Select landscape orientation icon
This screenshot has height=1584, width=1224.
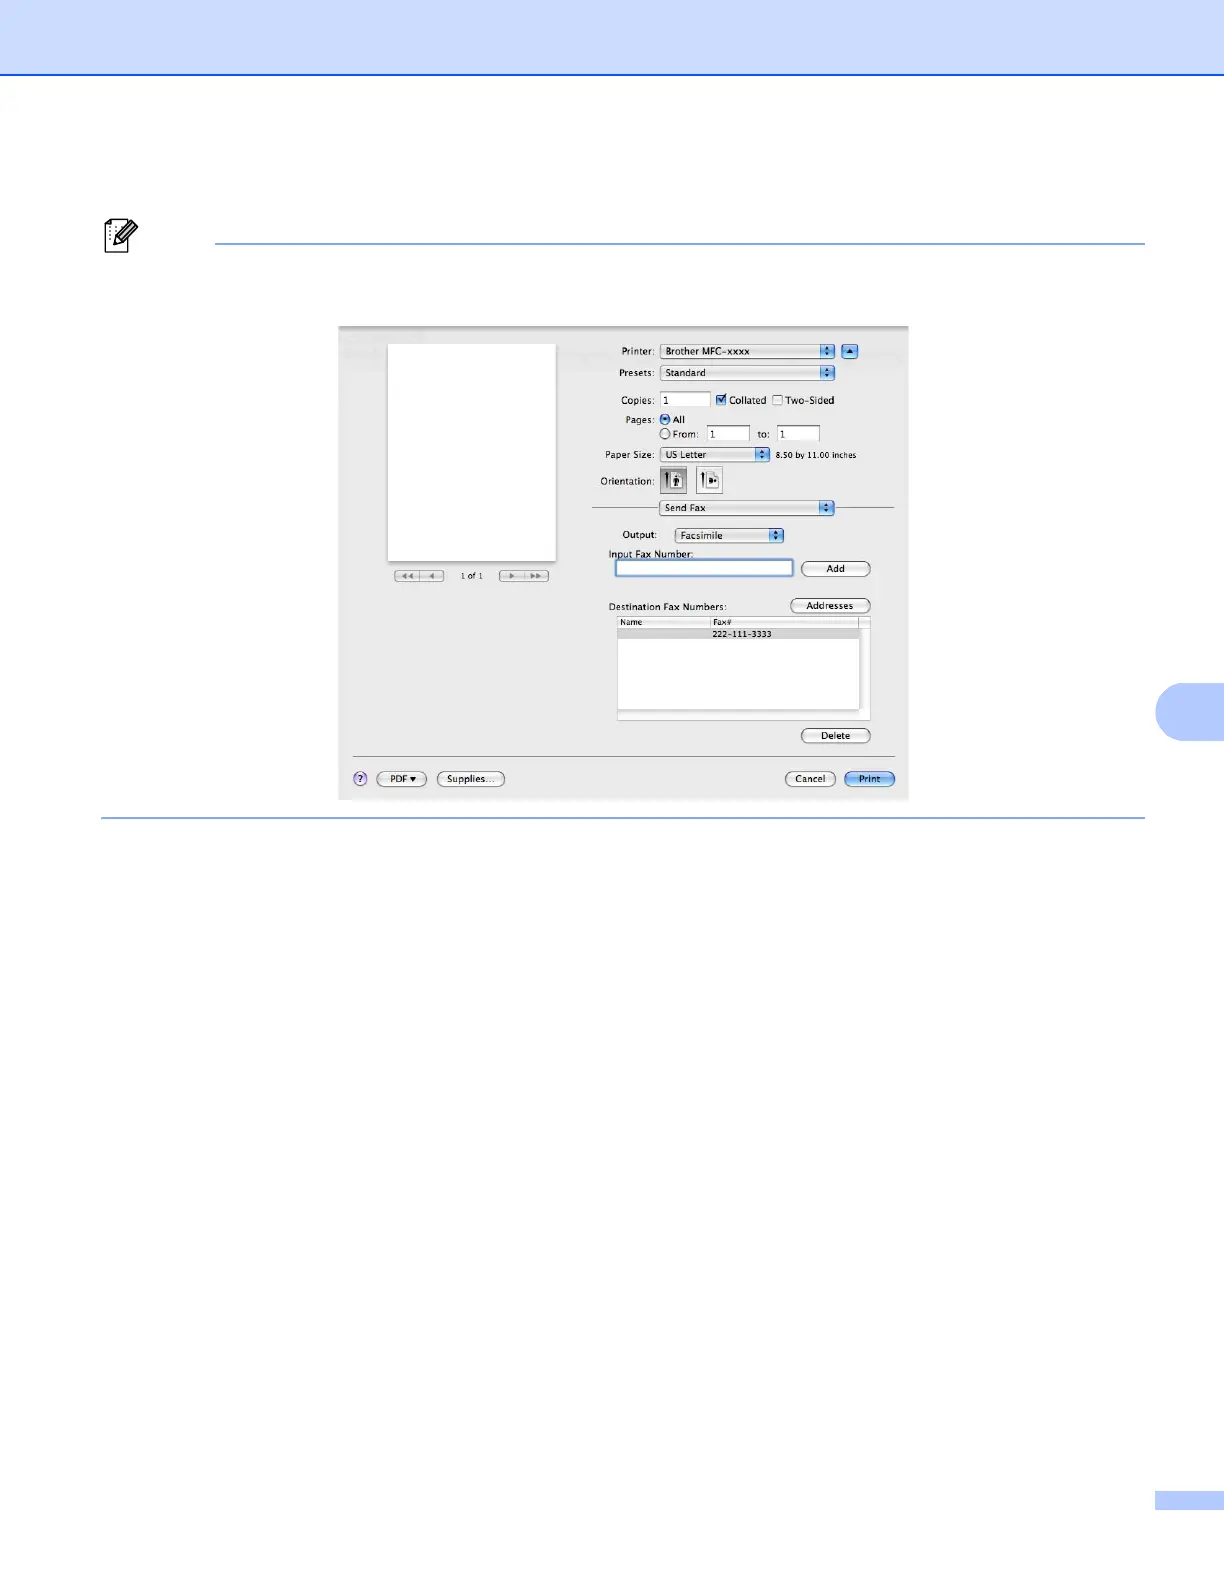click(709, 481)
